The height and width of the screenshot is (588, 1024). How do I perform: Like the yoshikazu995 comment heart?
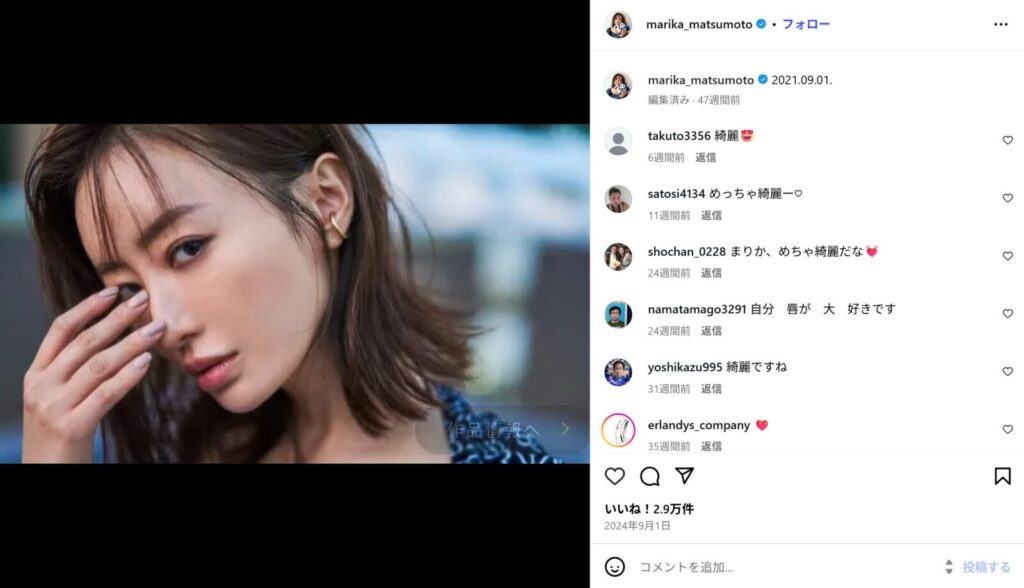tap(1008, 371)
